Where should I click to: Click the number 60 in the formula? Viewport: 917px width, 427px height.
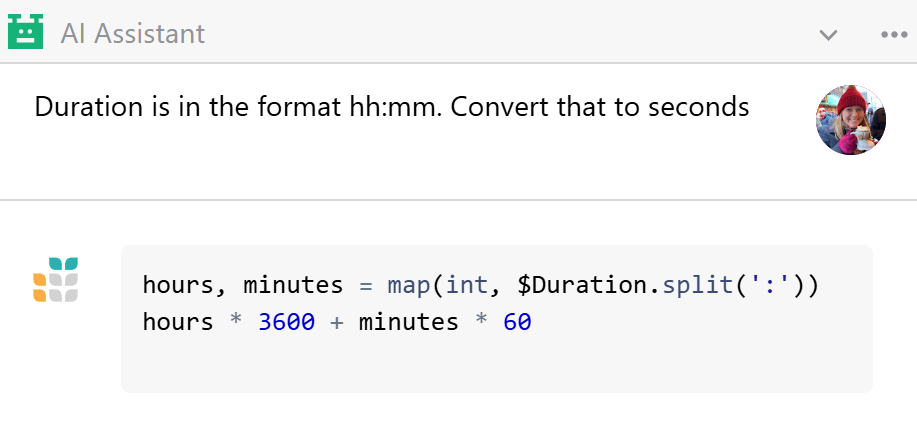(517, 322)
